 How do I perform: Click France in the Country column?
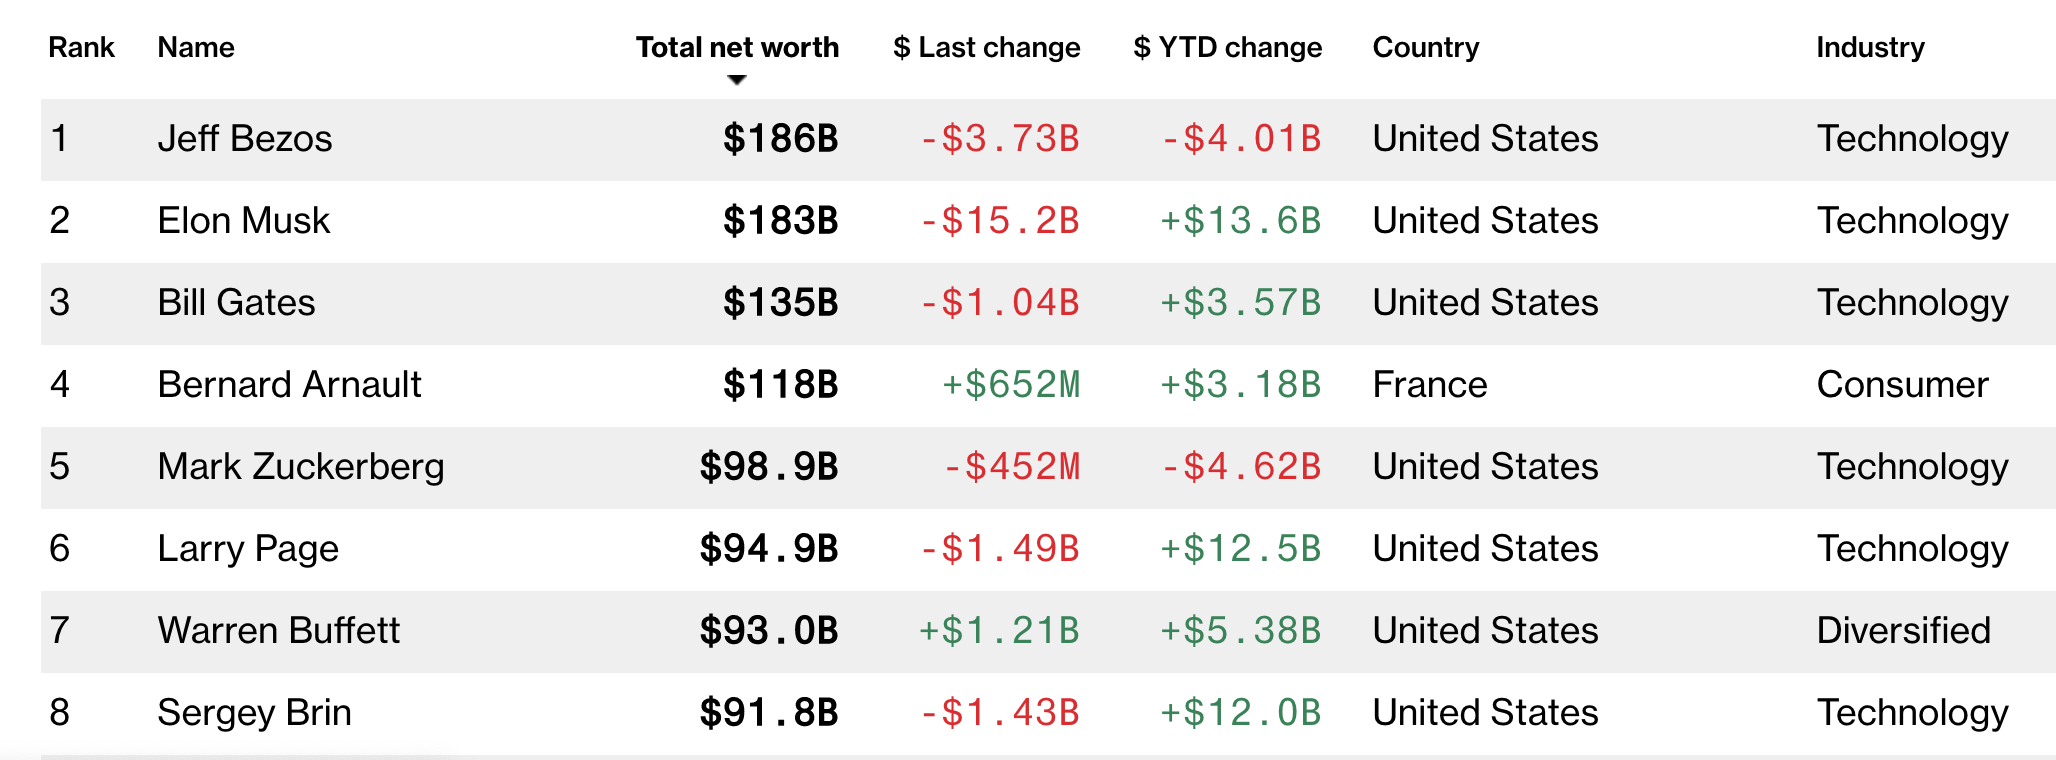pyautogui.click(x=1429, y=385)
